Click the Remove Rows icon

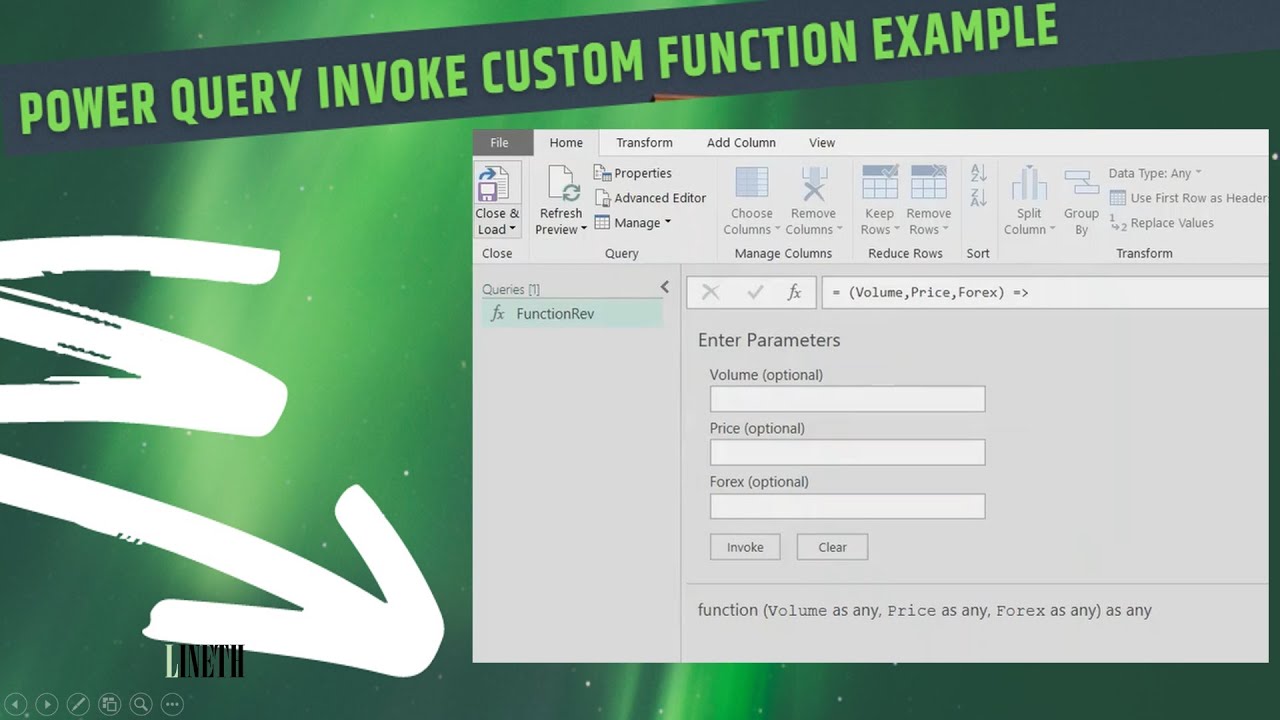pos(928,183)
